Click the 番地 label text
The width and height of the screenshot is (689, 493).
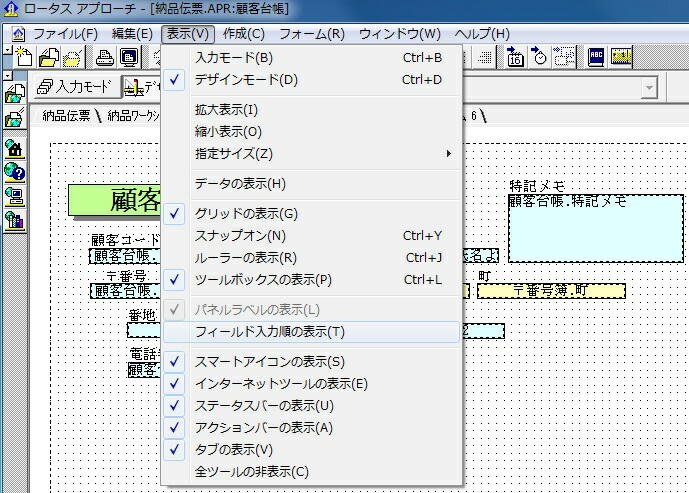point(142,315)
